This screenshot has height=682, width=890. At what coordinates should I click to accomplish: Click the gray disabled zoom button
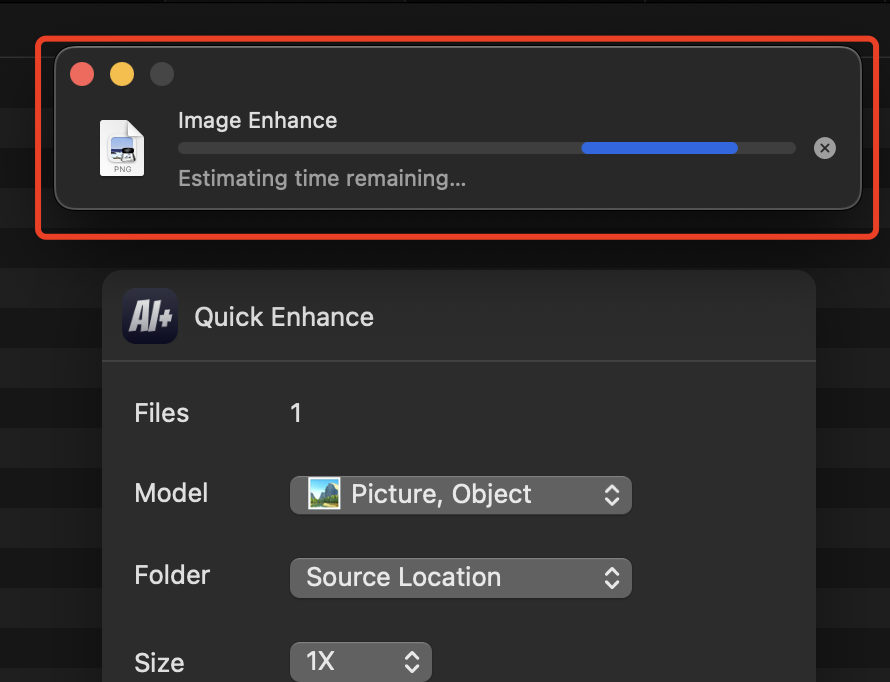coord(161,74)
